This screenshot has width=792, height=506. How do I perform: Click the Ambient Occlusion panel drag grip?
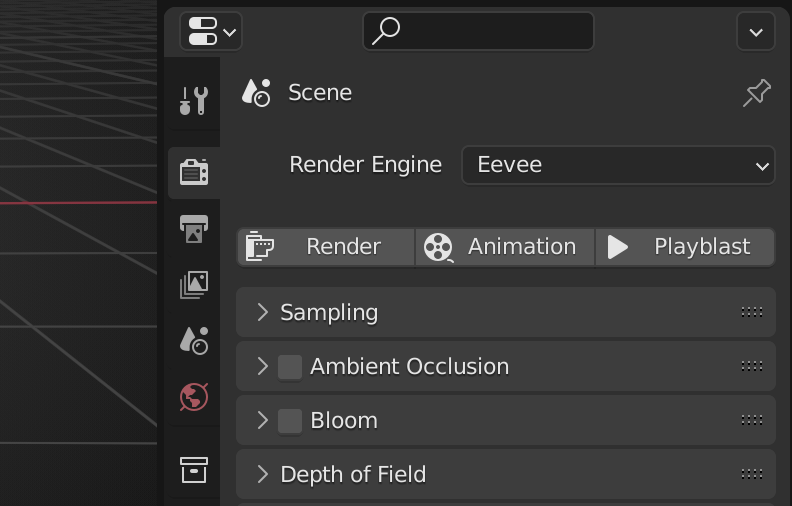[752, 366]
